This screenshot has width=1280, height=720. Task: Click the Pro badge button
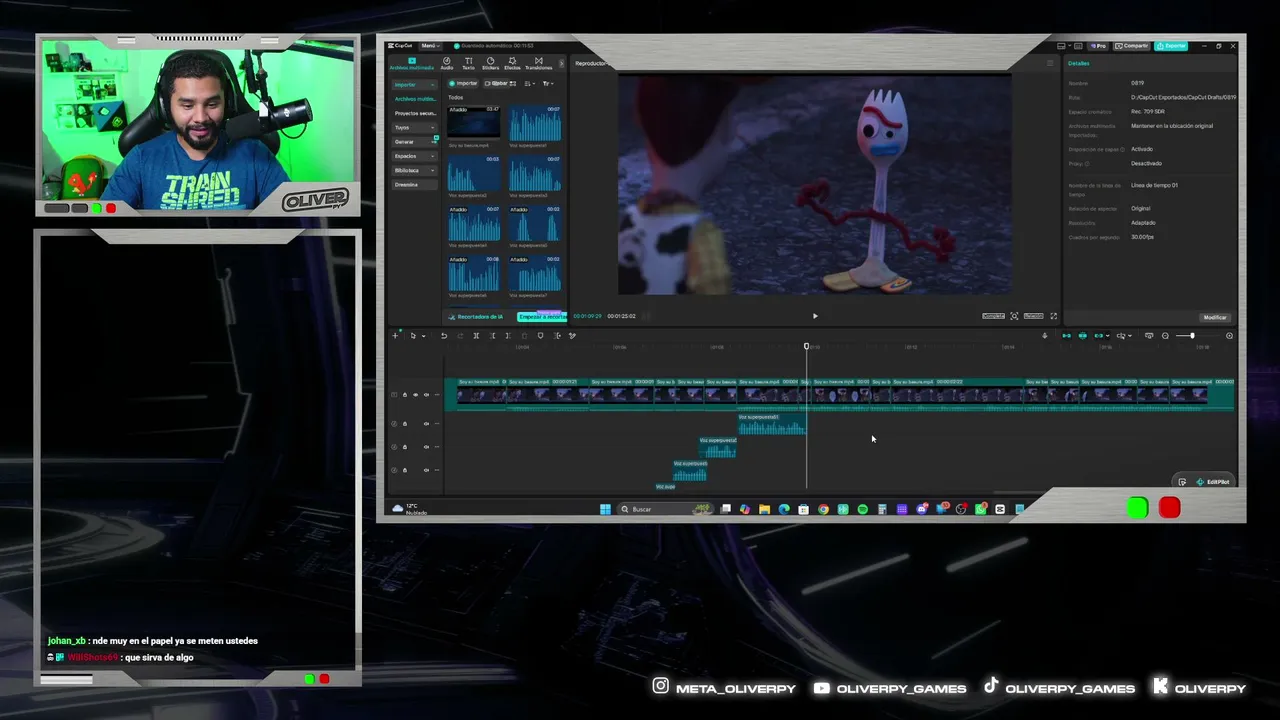point(1098,46)
